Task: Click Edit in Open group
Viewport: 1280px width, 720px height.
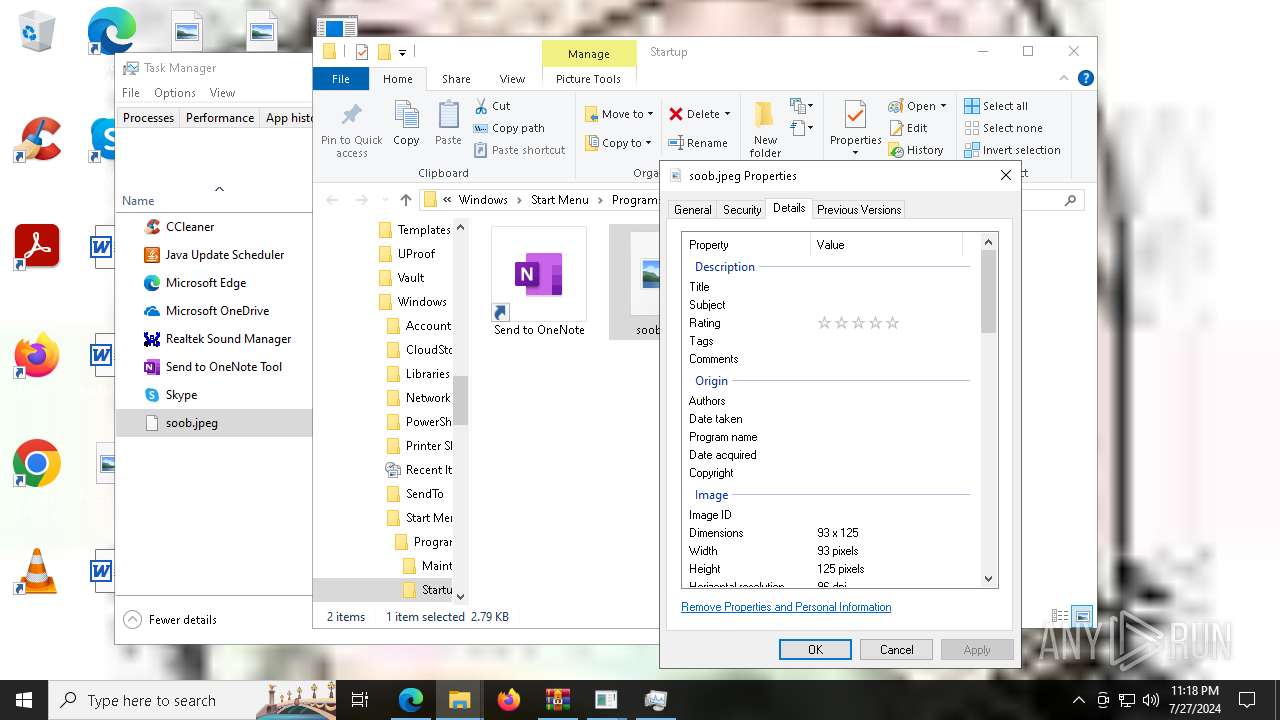Action: [907, 128]
